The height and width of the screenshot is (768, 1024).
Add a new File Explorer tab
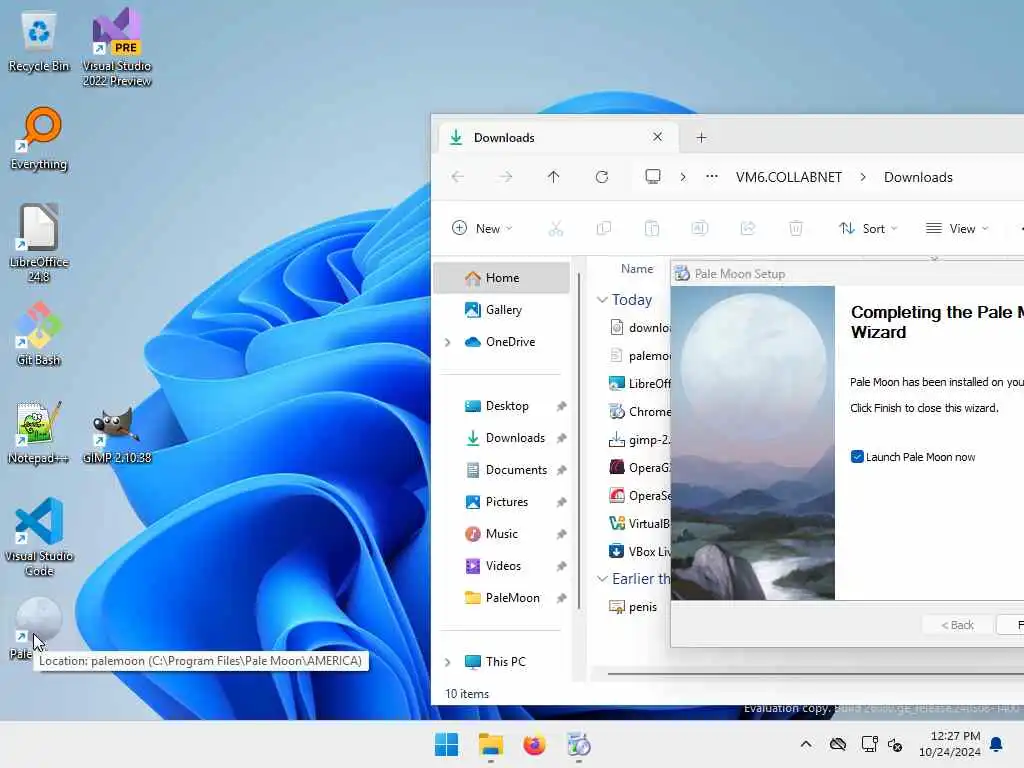click(x=701, y=137)
